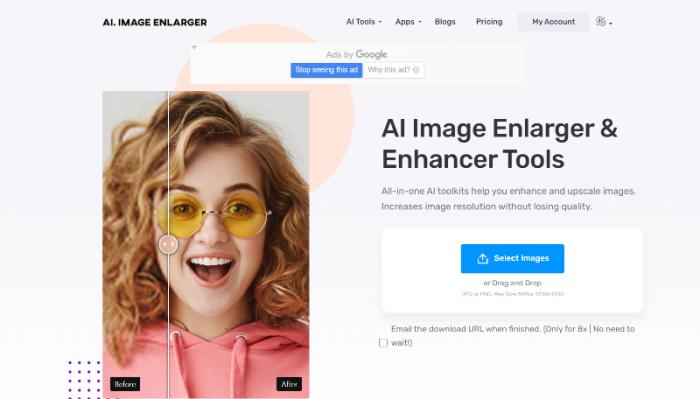Click the before/after comparison slider handle
This screenshot has width=700, height=399.
pyautogui.click(x=168, y=244)
